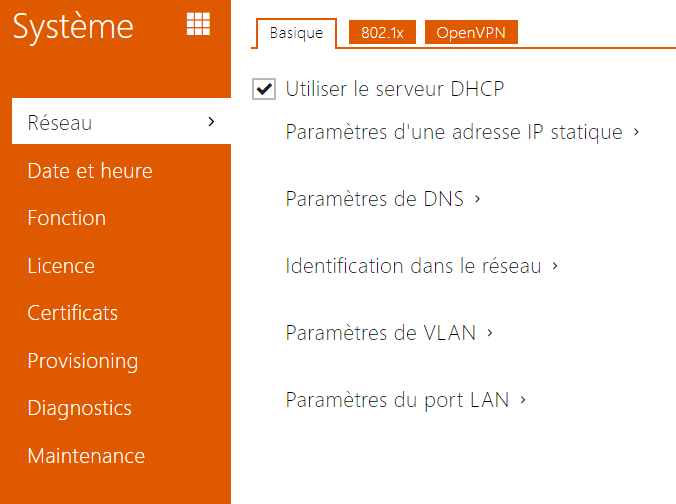The image size is (676, 504).
Task: Open the Diagnostics page
Action: (80, 408)
